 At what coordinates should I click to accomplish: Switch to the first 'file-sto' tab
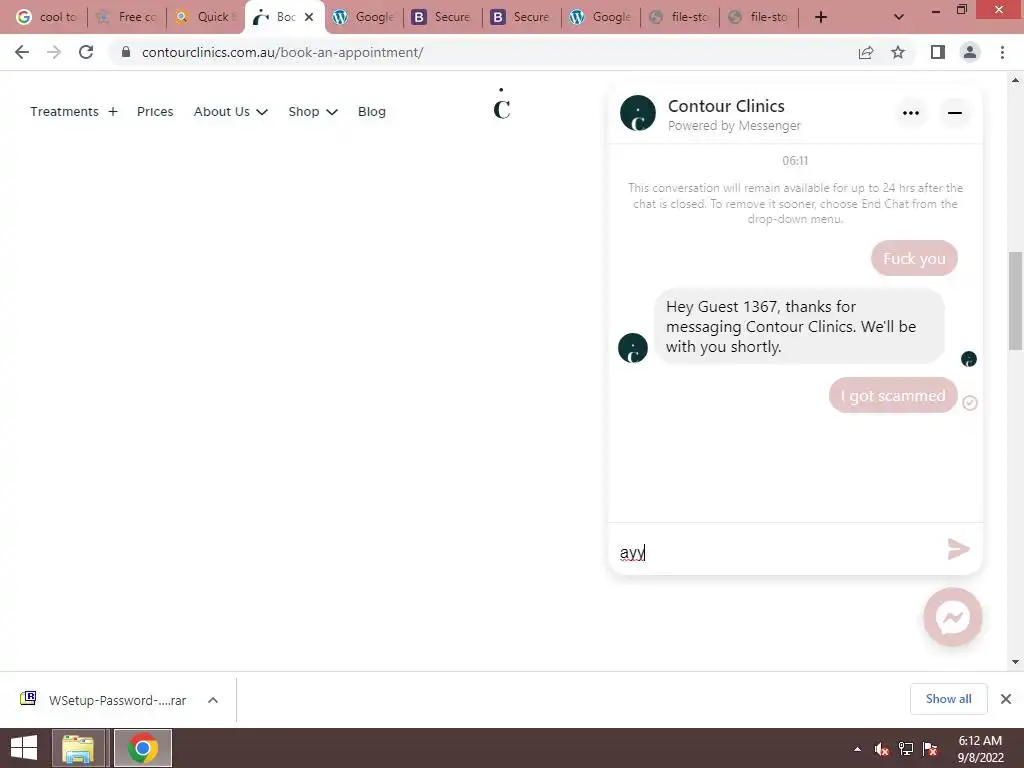[680, 17]
